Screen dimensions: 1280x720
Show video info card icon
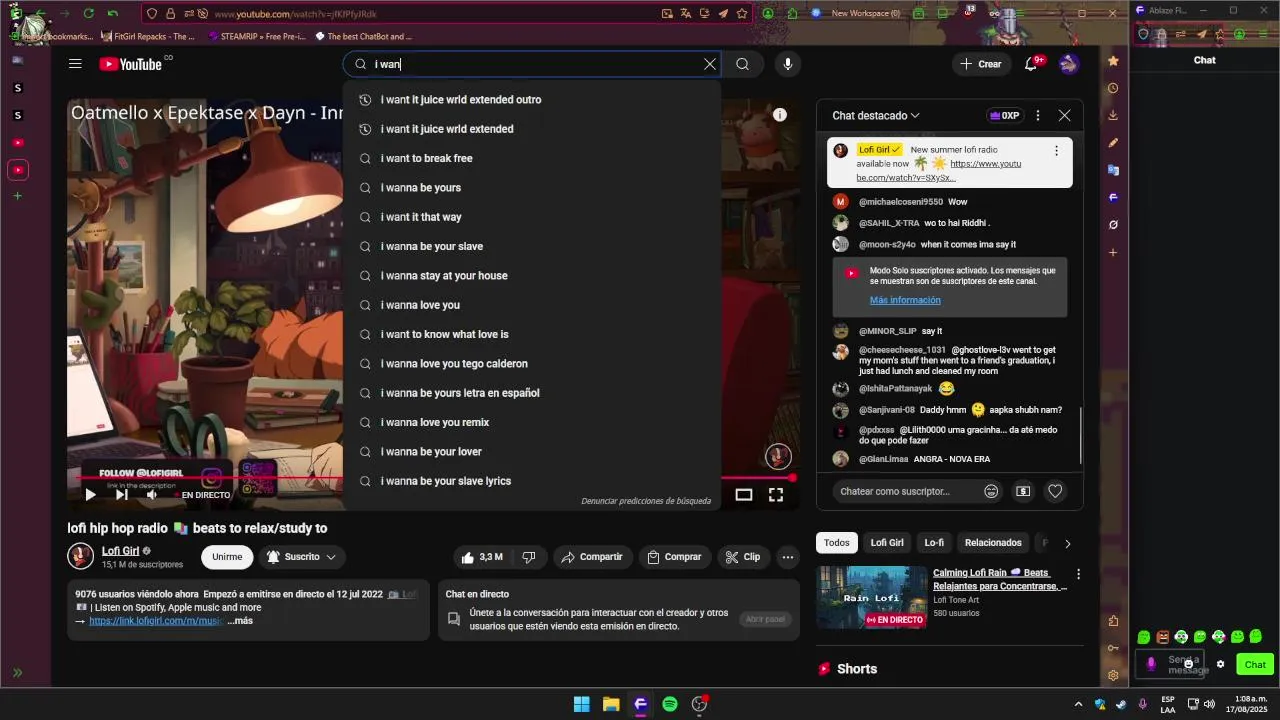pos(780,115)
